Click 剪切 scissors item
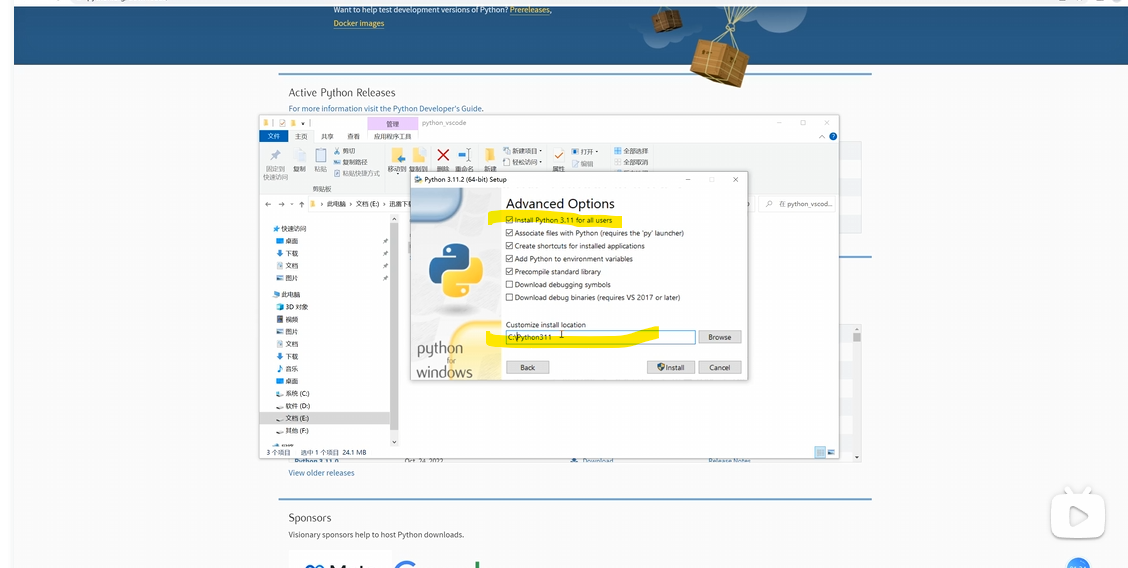Viewport: 1128px width, 568px height. point(344,151)
